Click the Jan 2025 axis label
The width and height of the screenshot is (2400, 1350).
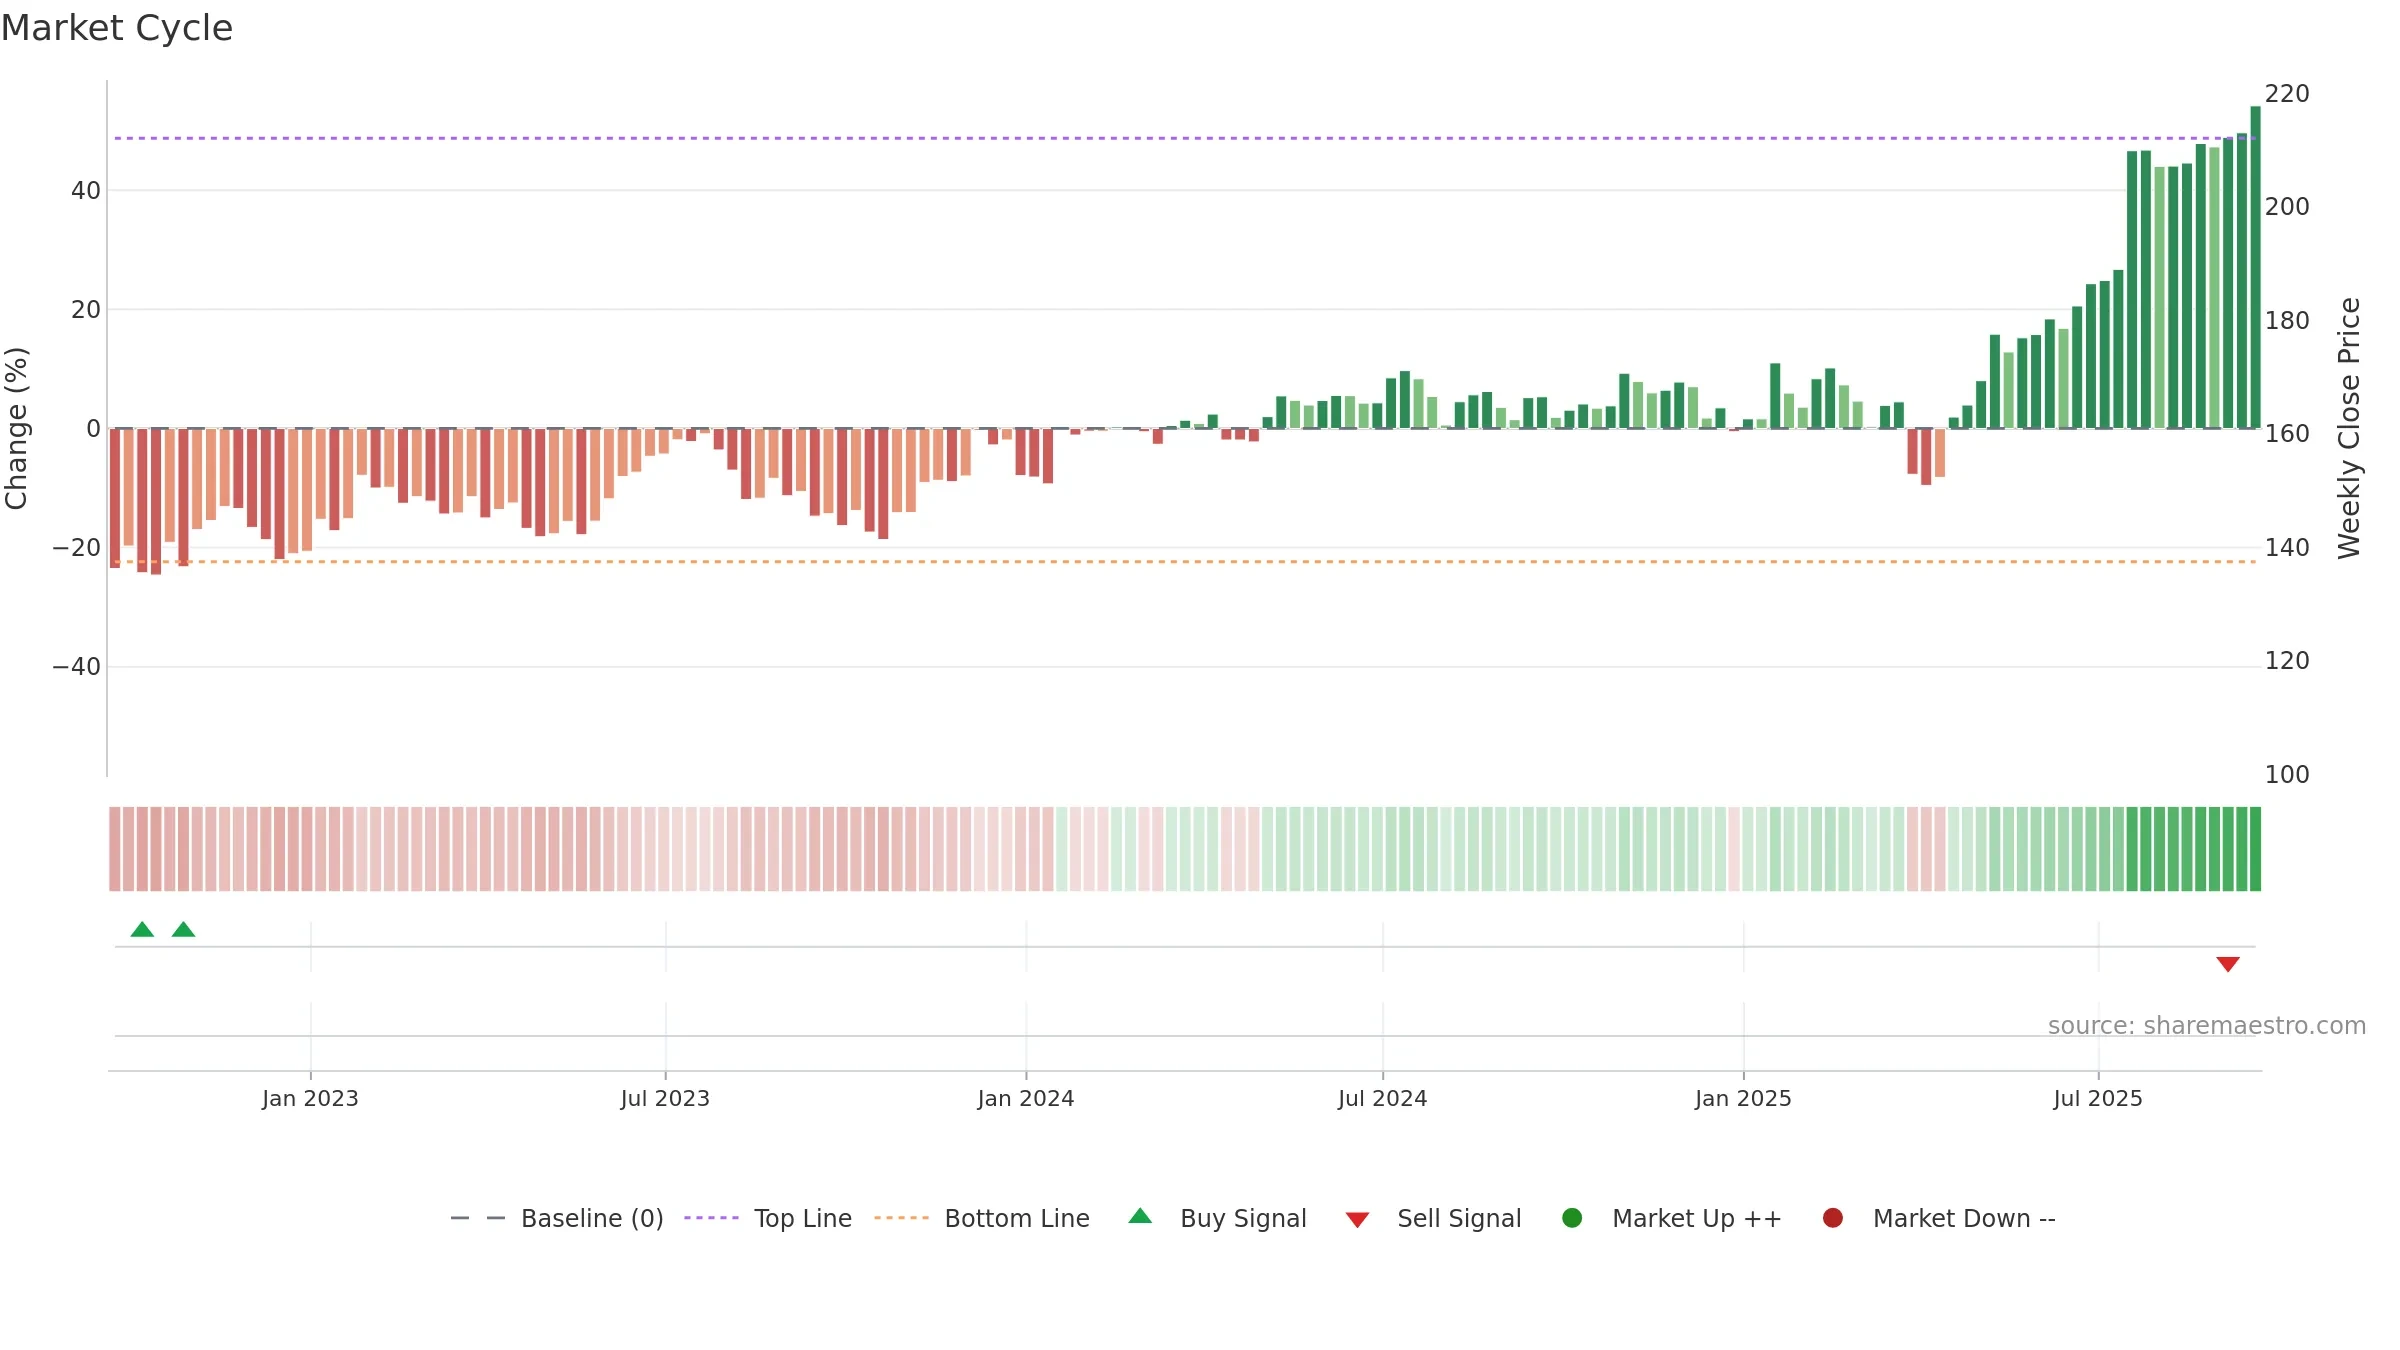click(x=1743, y=1099)
